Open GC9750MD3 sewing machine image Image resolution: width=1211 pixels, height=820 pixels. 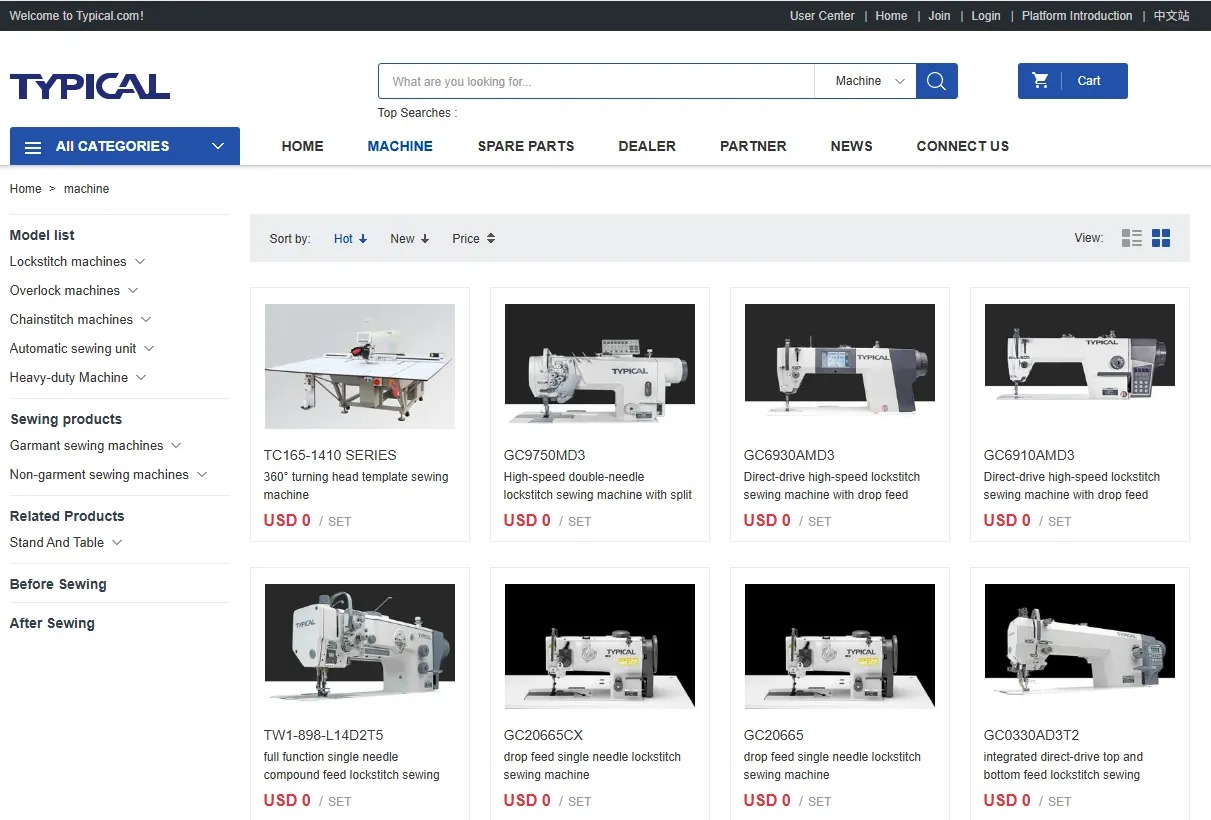point(600,366)
